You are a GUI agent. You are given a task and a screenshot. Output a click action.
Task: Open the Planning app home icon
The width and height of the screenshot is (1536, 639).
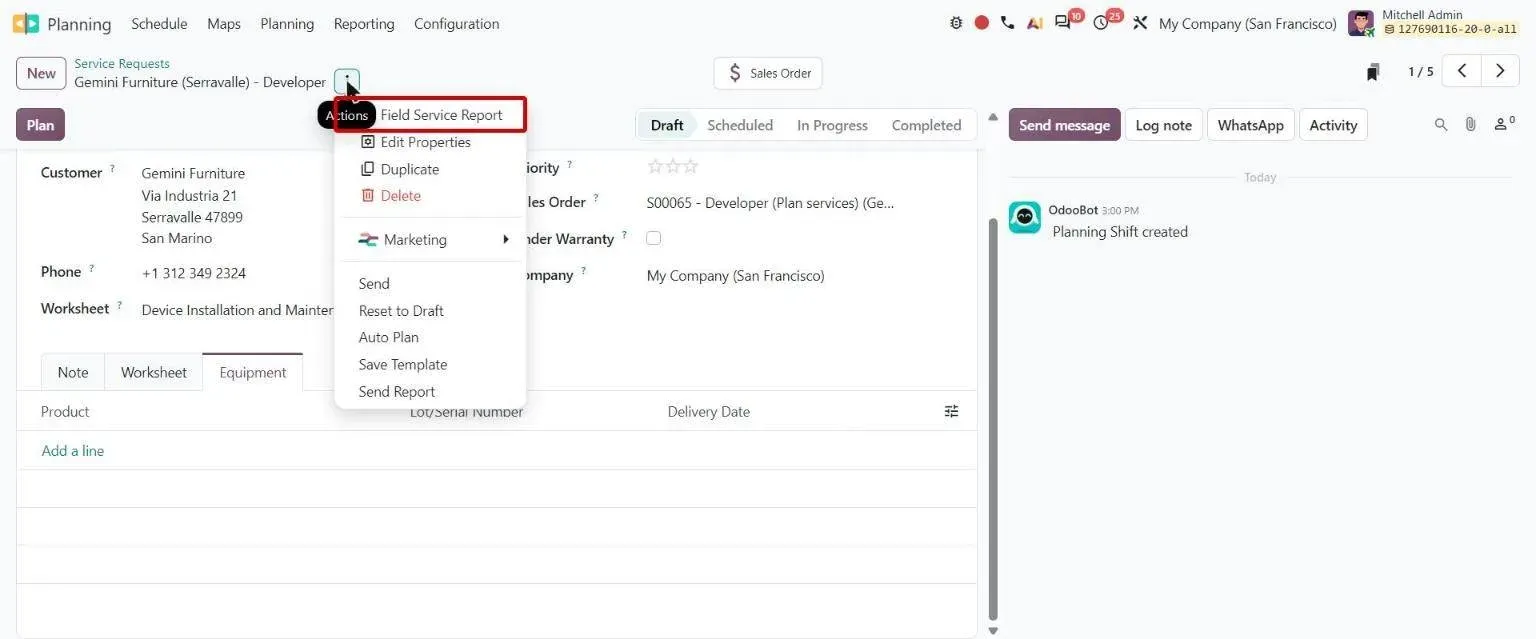(26, 23)
